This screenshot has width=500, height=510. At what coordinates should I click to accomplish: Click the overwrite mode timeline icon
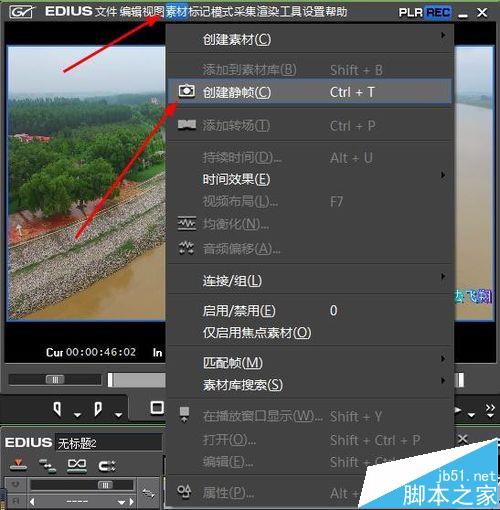19,464
